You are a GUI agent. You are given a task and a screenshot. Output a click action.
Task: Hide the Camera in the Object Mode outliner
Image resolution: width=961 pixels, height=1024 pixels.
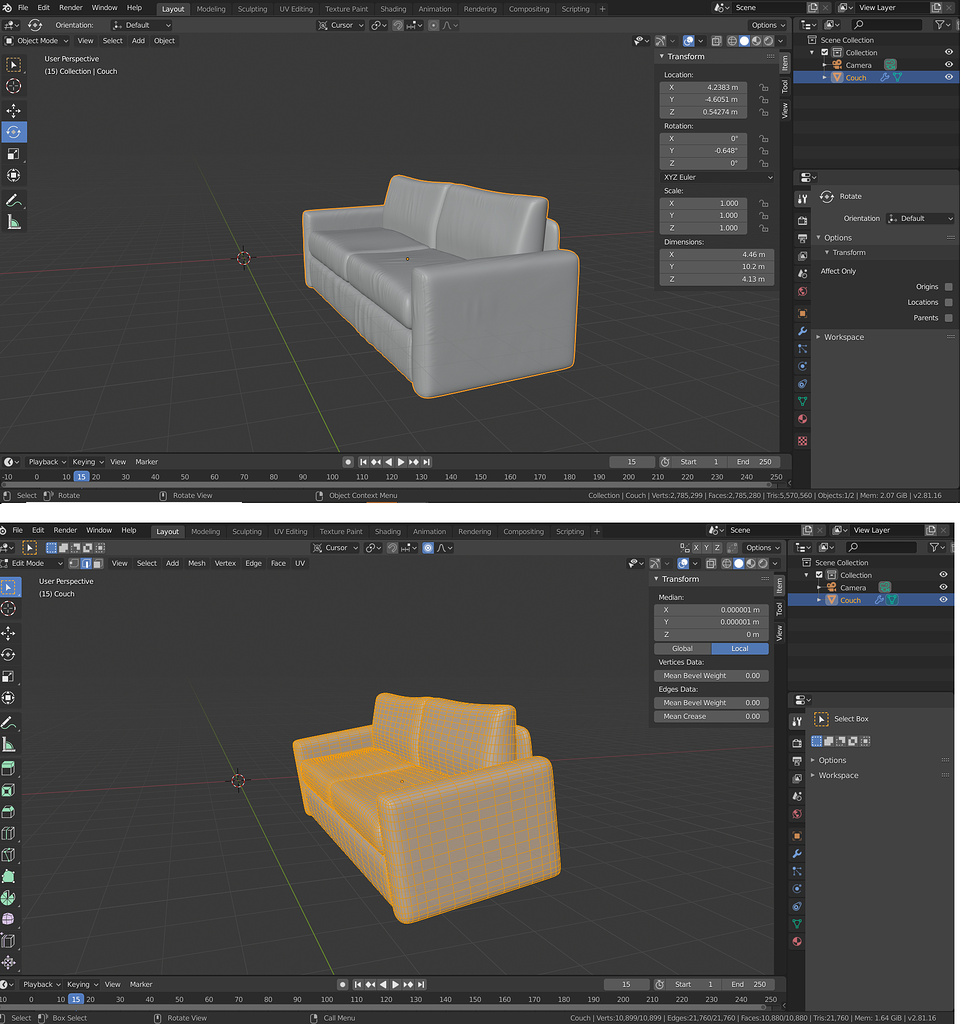pyautogui.click(x=949, y=65)
